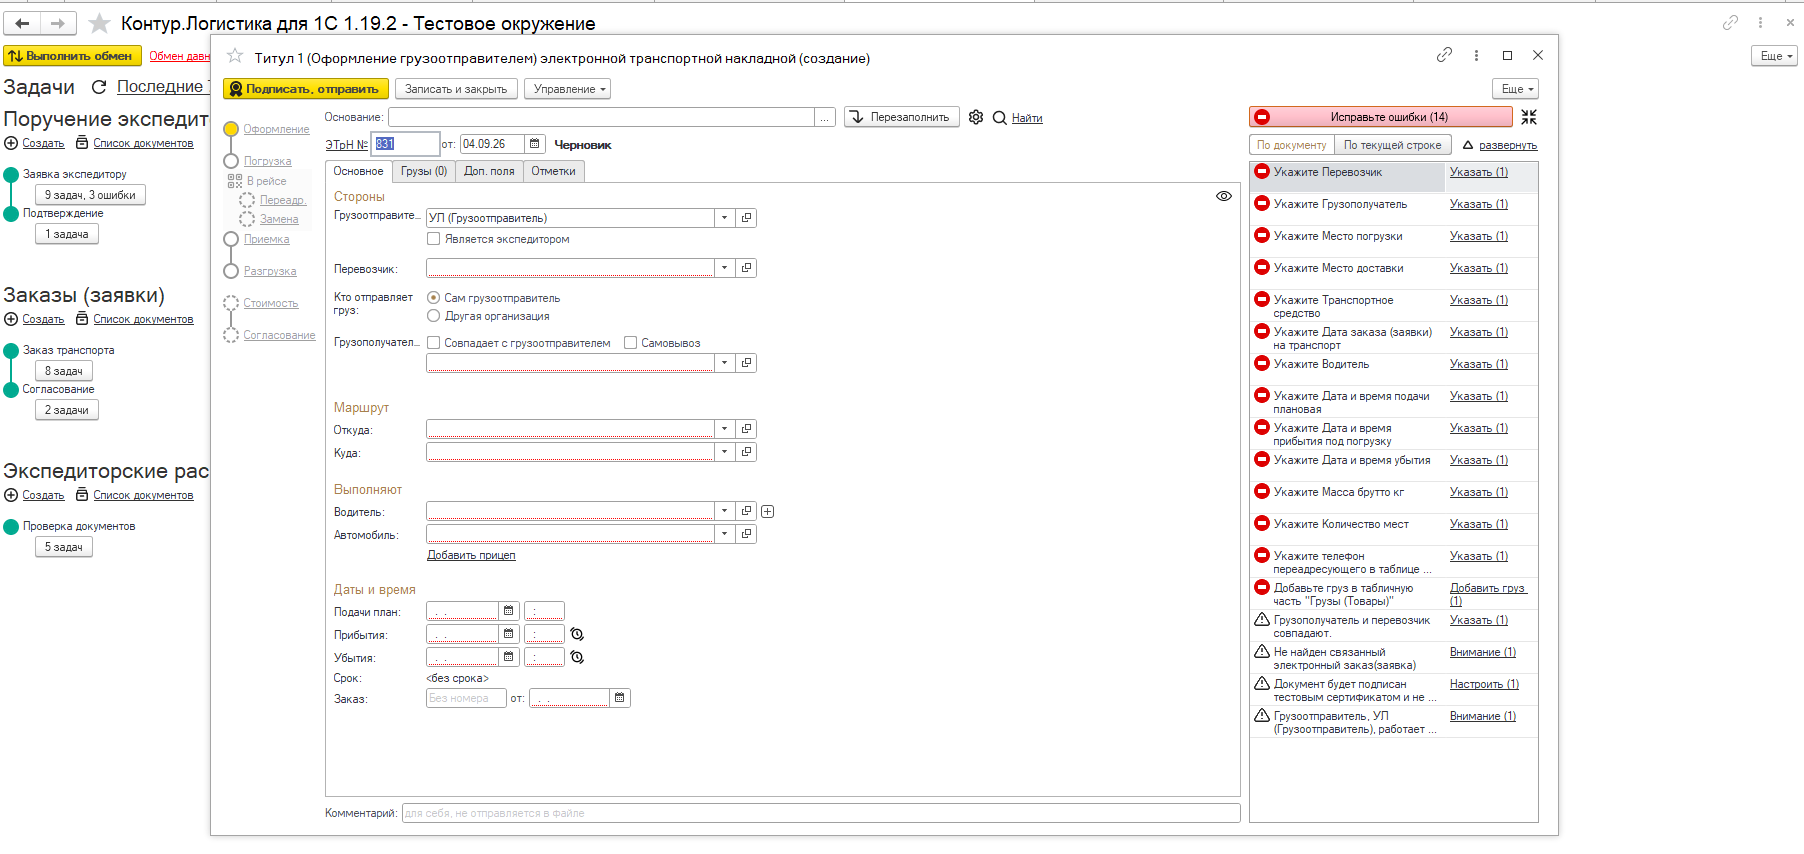Set current time for Прибытия with clock icon

[x=577, y=634]
